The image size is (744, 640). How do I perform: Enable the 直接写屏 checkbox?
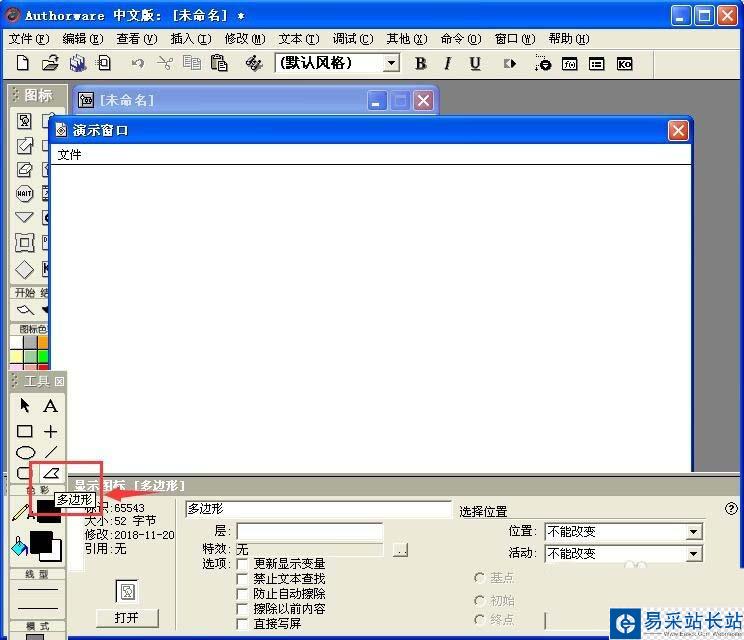[x=242, y=623]
